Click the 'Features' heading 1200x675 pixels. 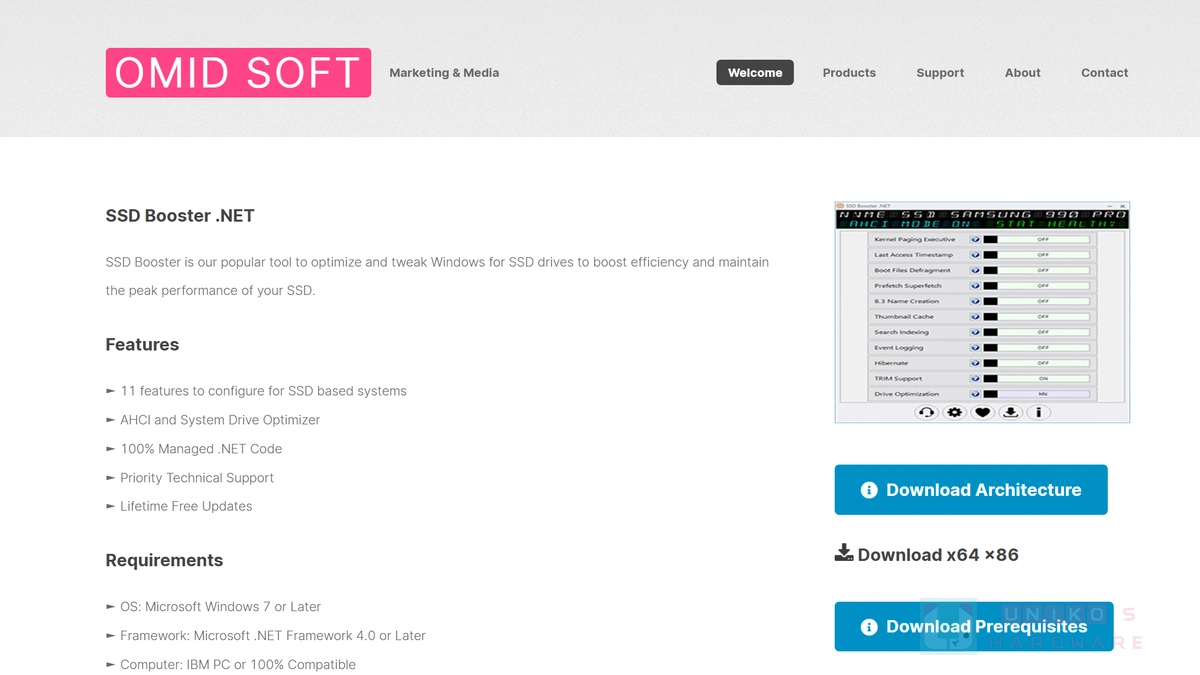(x=142, y=345)
